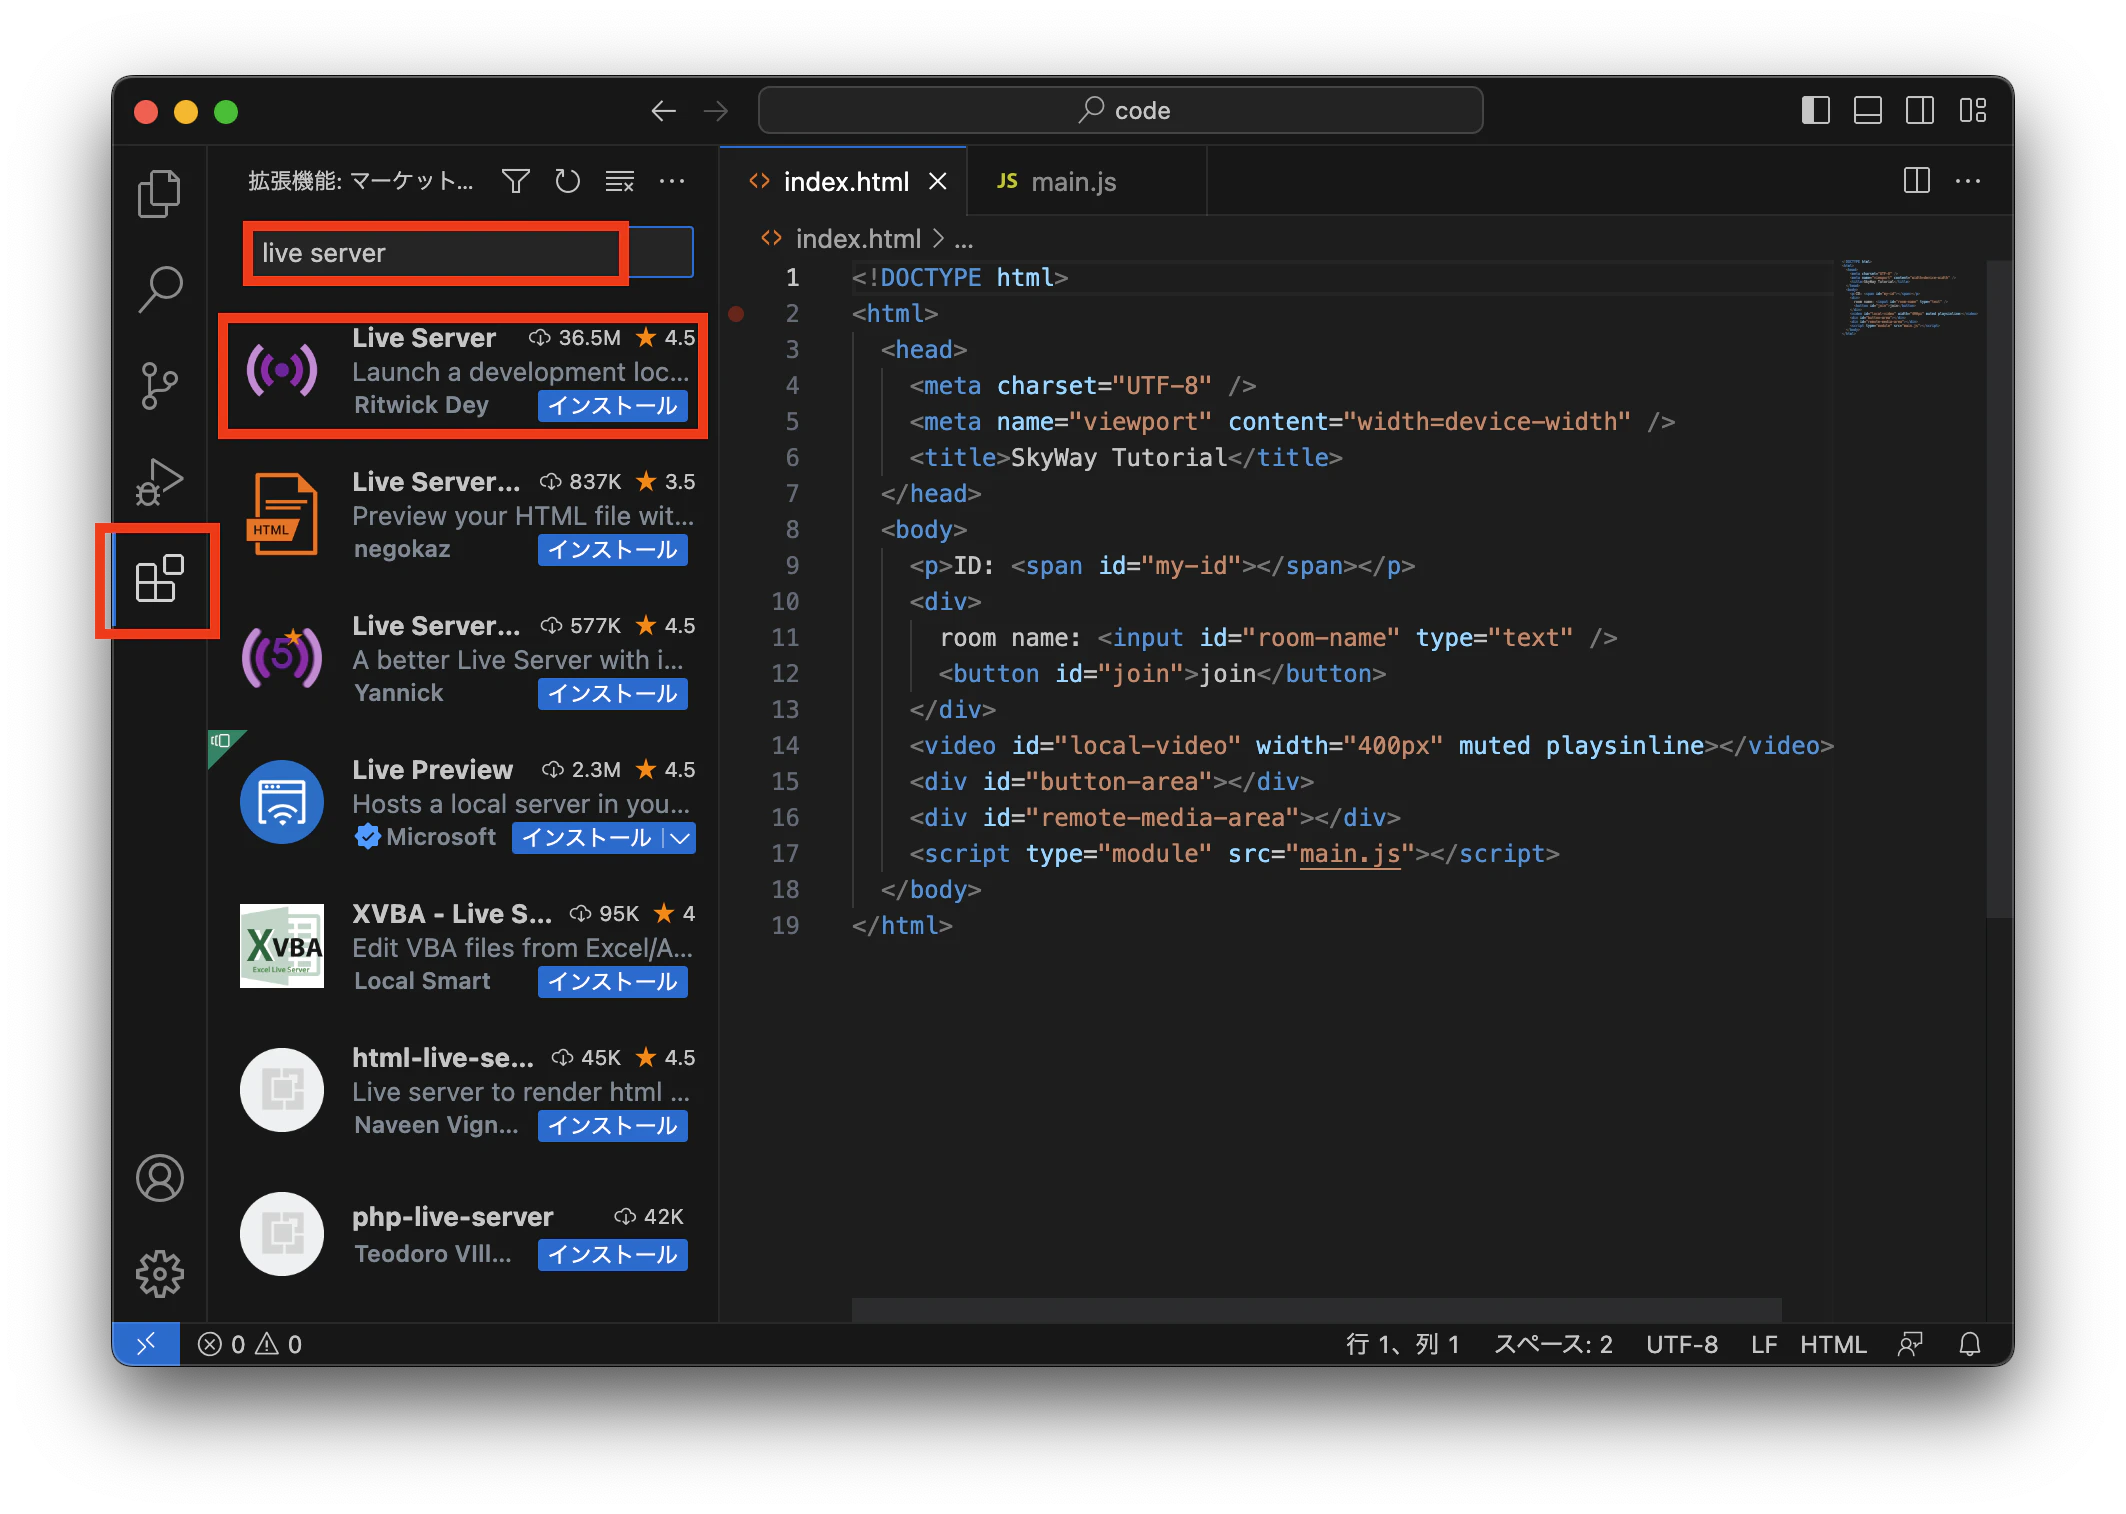The height and width of the screenshot is (1514, 2126).
Task: Open editor more actions ellipsis
Action: [x=1968, y=181]
